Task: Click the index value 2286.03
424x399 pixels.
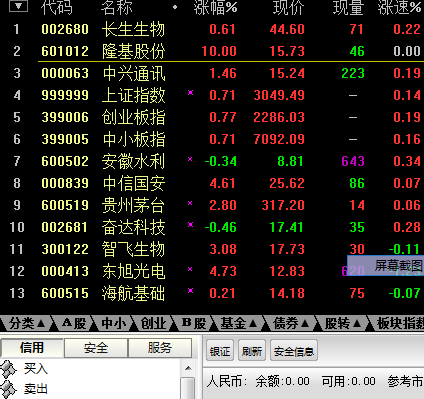Action: (279, 117)
